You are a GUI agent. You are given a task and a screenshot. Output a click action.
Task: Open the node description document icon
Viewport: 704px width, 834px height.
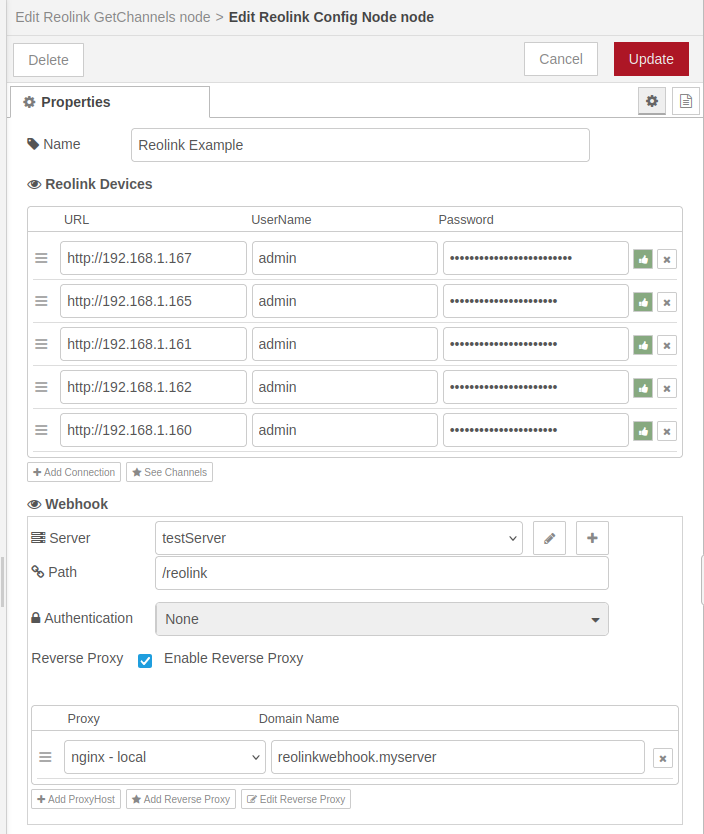[x=686, y=101]
